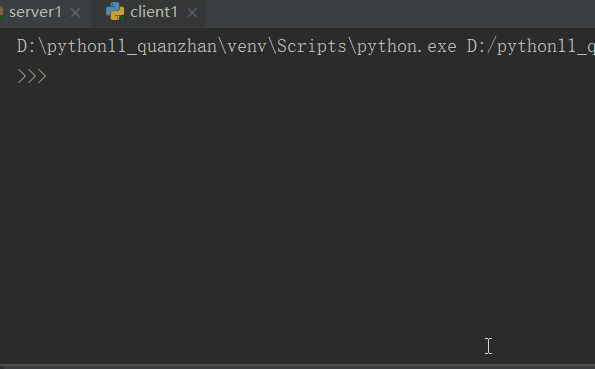
Task: Switch to the server1 run tab
Action: (35, 12)
